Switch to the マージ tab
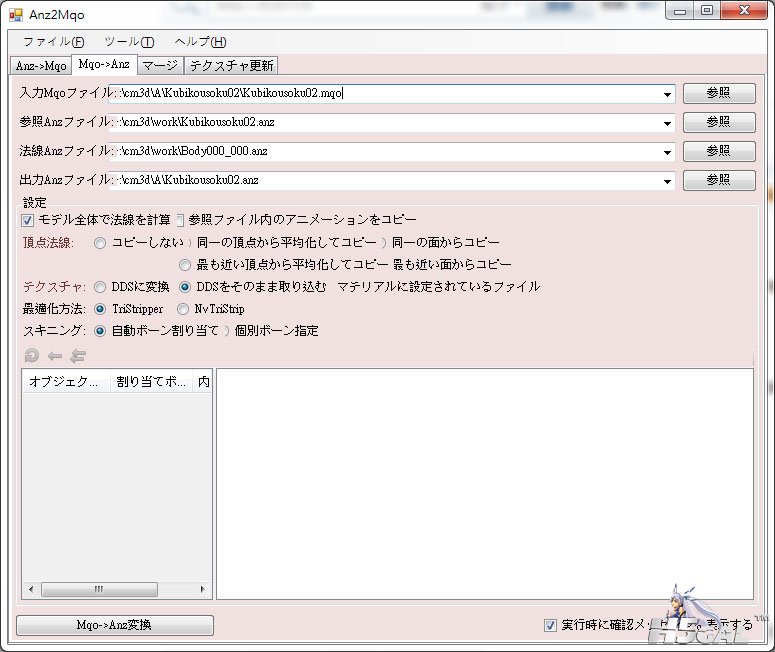Viewport: 775px width, 652px height. click(160, 65)
